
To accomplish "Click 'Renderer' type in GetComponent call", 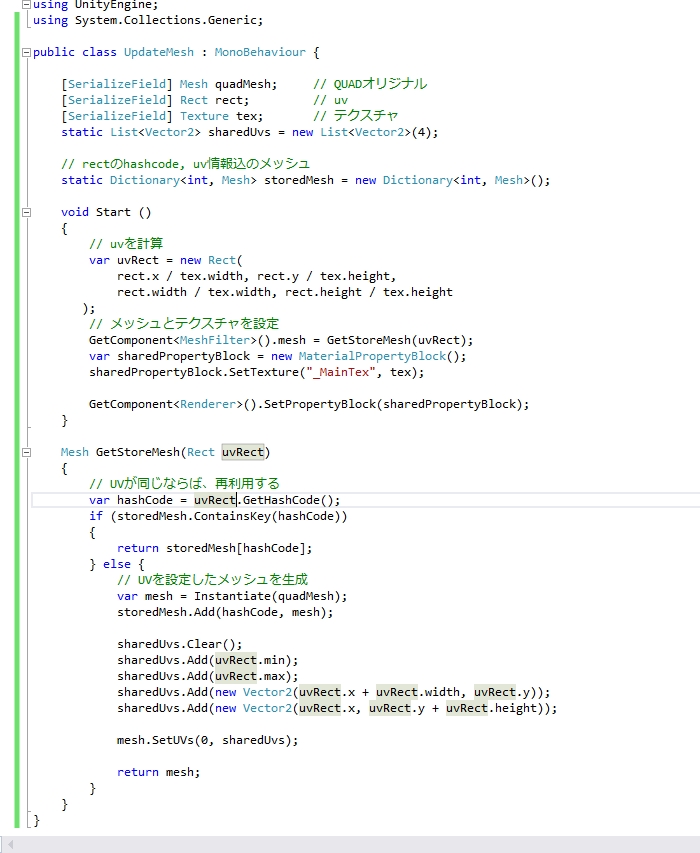I will click(207, 404).
